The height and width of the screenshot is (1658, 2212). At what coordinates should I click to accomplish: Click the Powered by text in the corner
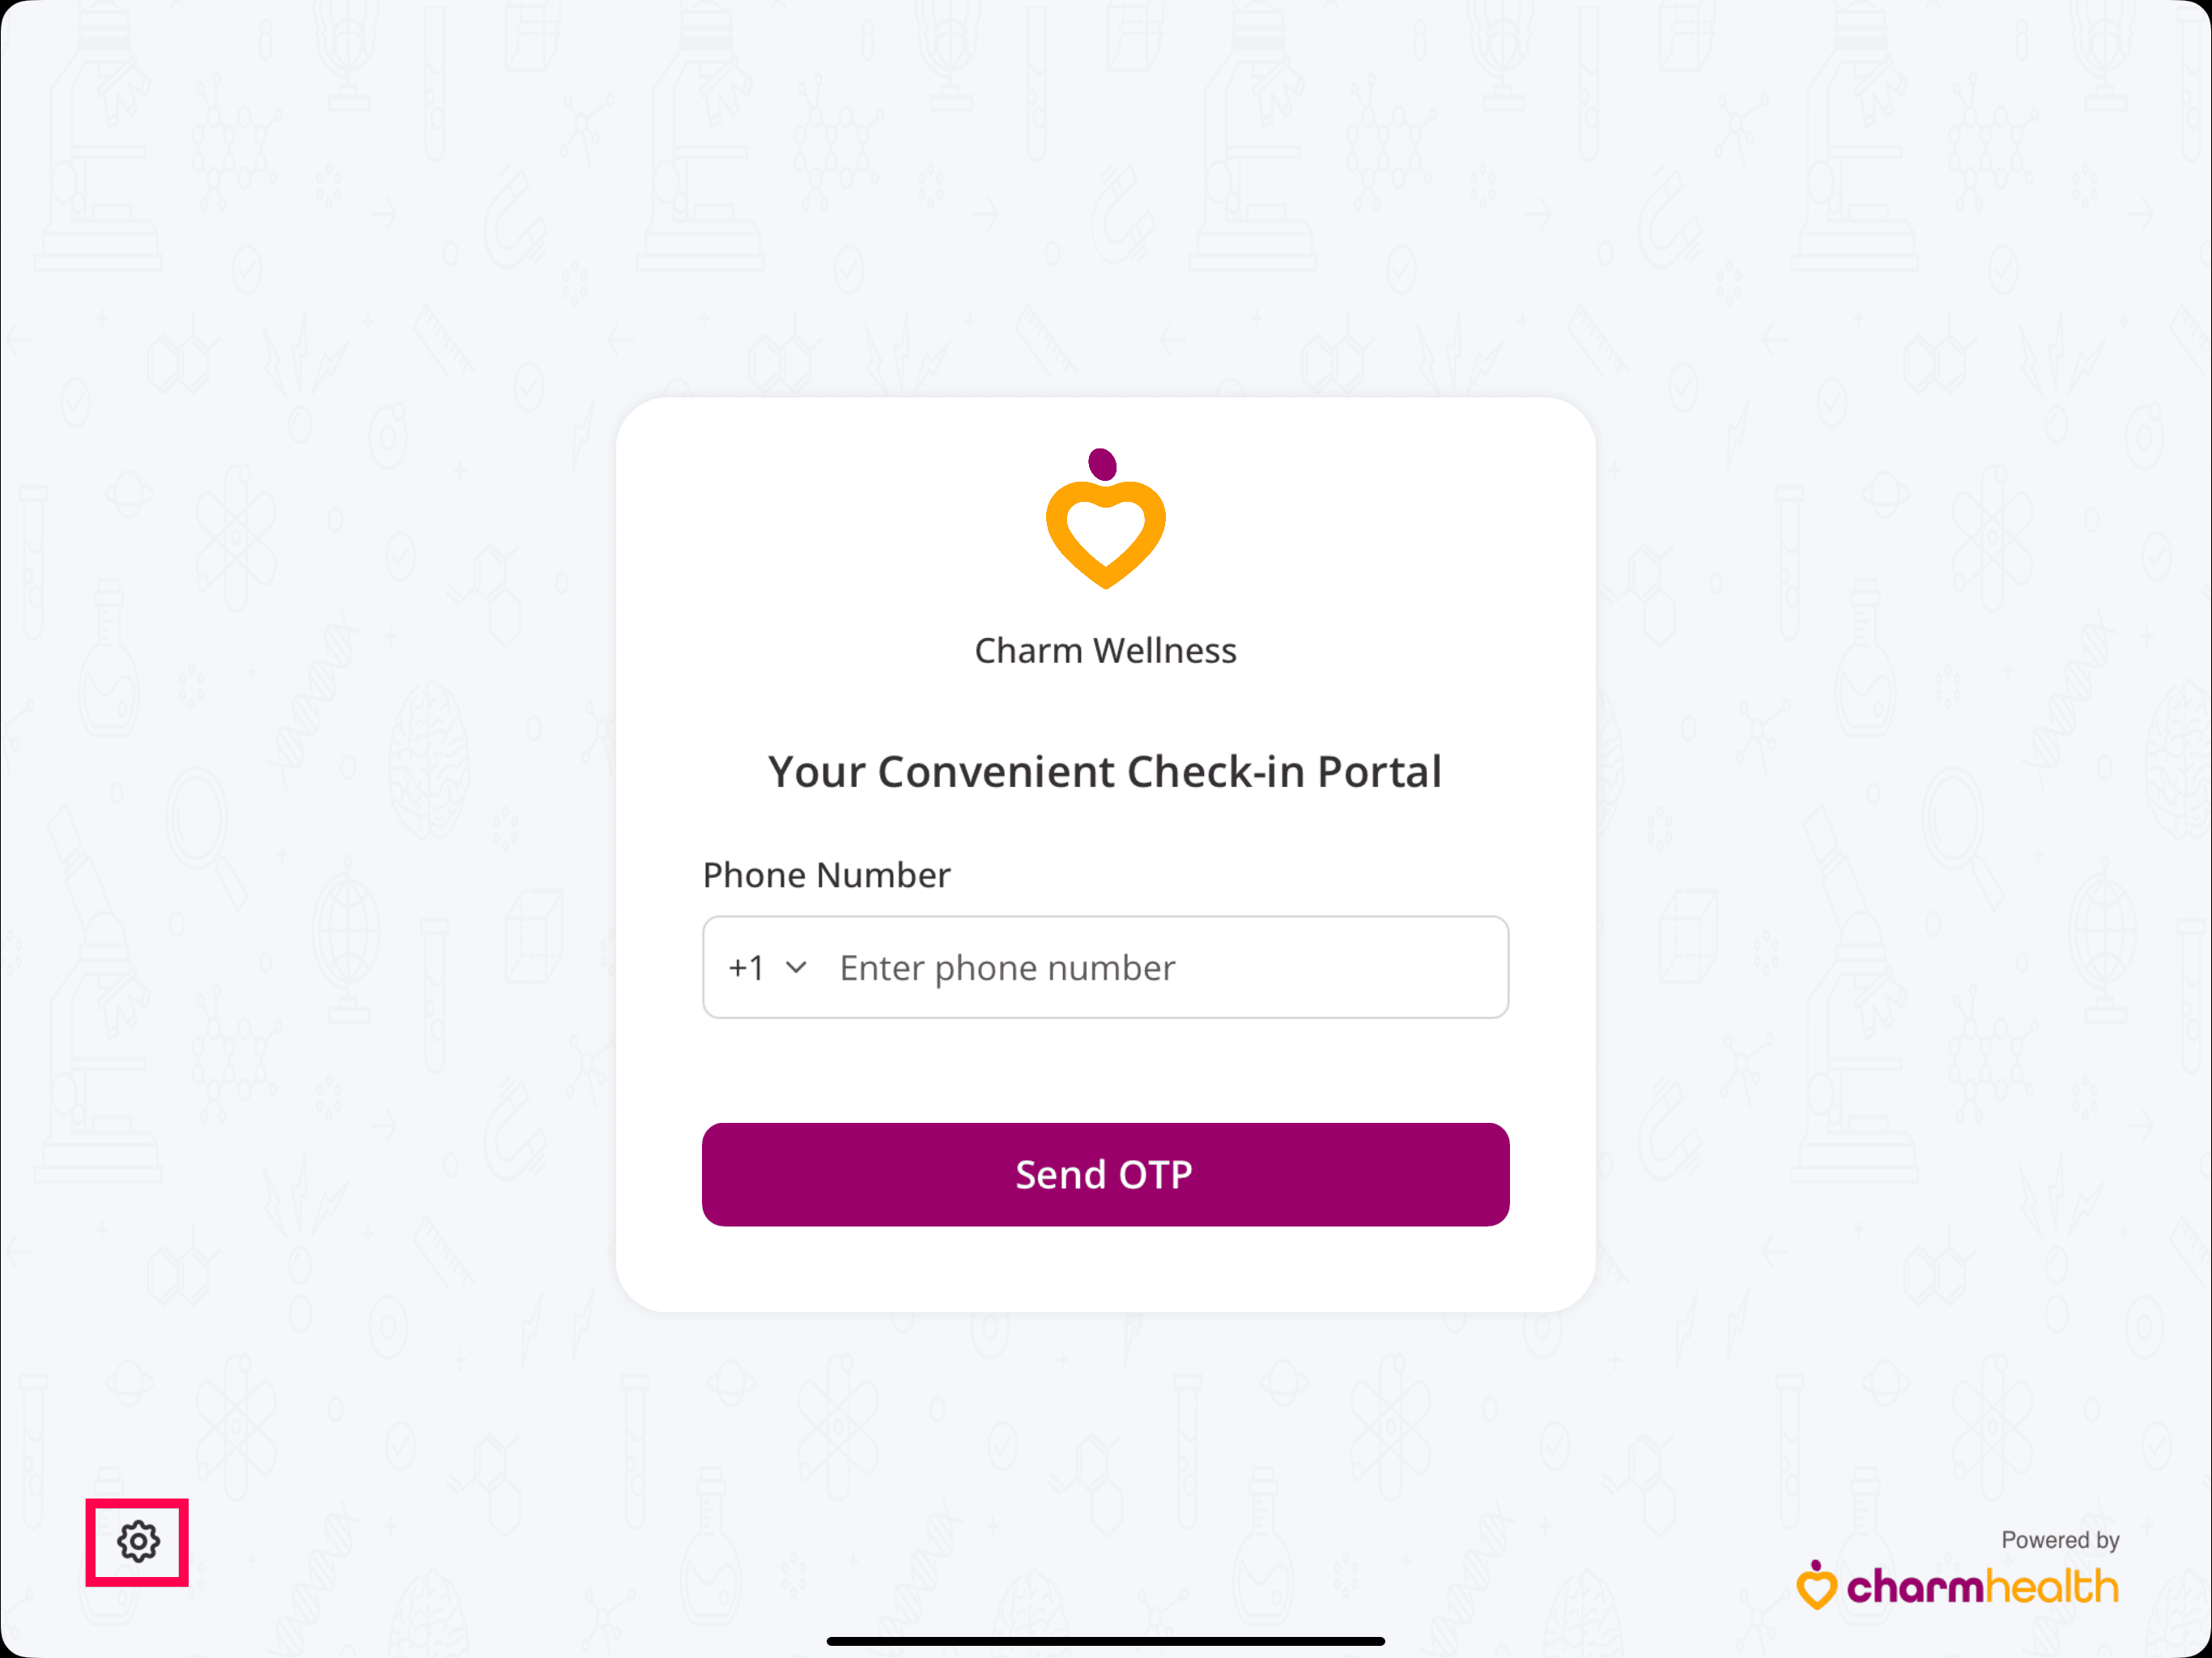point(2060,1540)
